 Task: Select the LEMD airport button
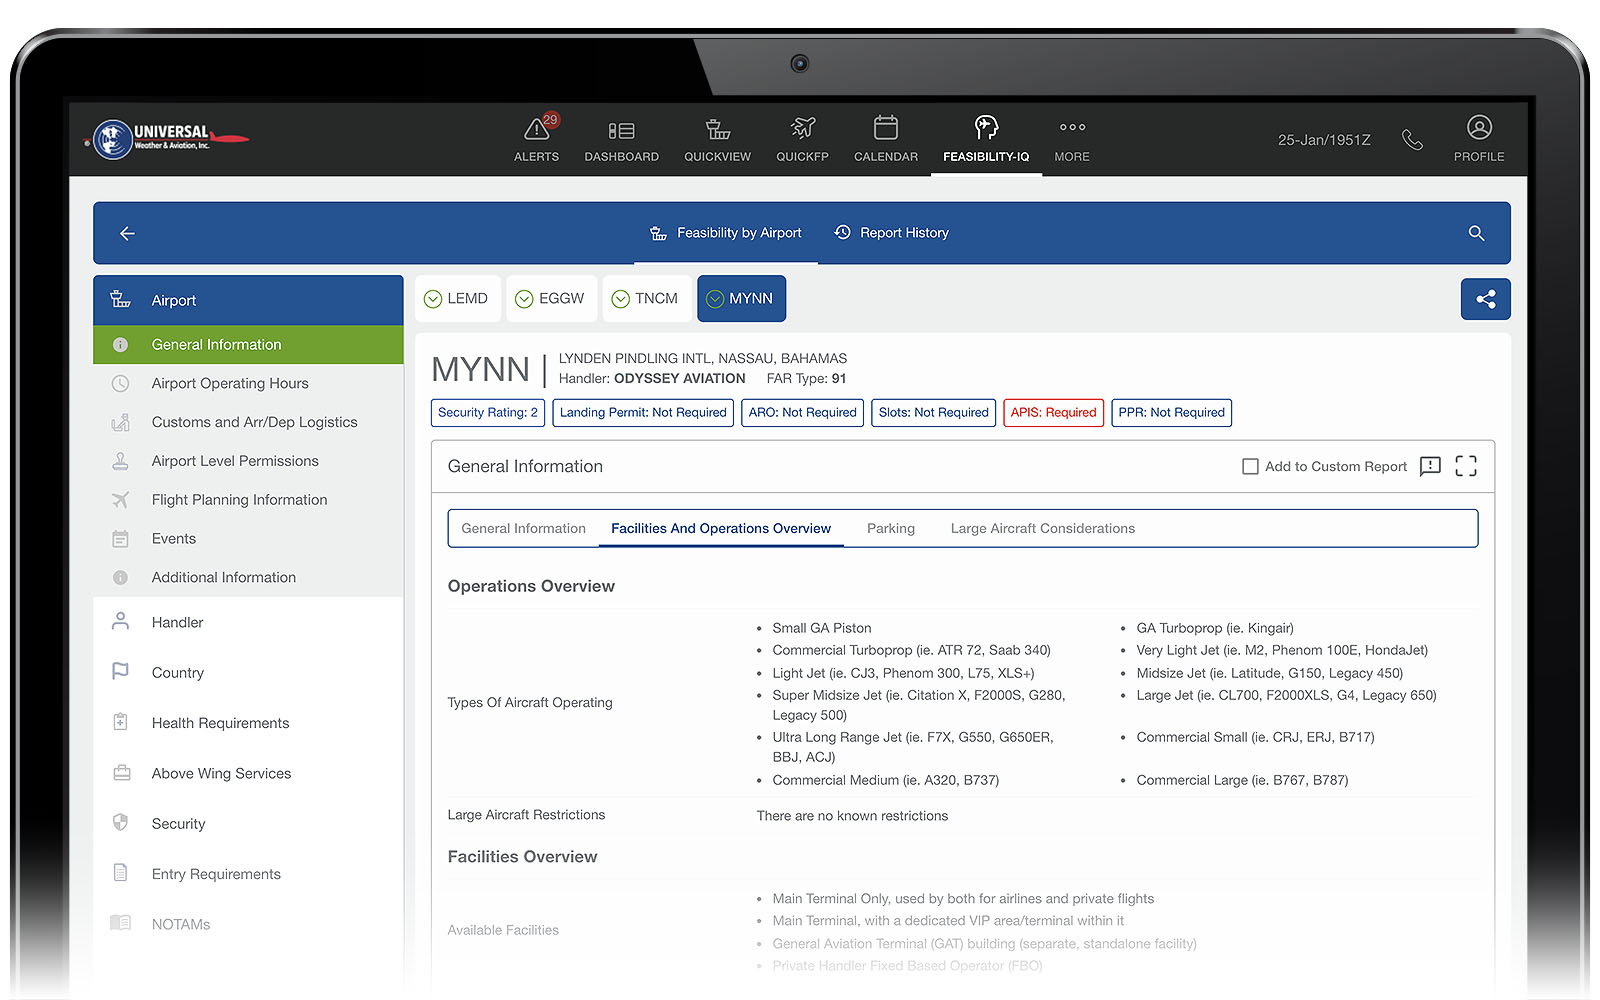[457, 299]
